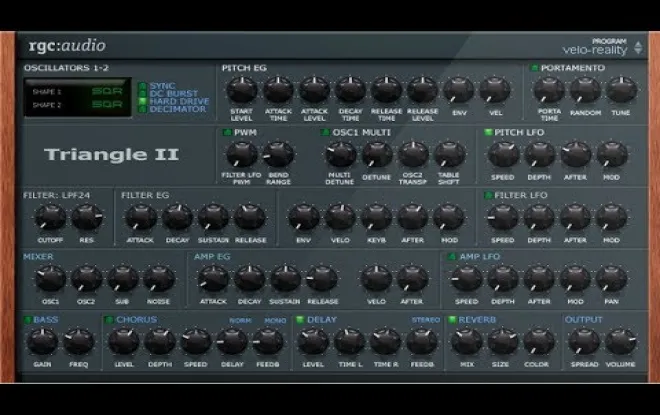660x415 pixels.
Task: Click the Pitch LFO SPEED knob
Action: pos(503,154)
